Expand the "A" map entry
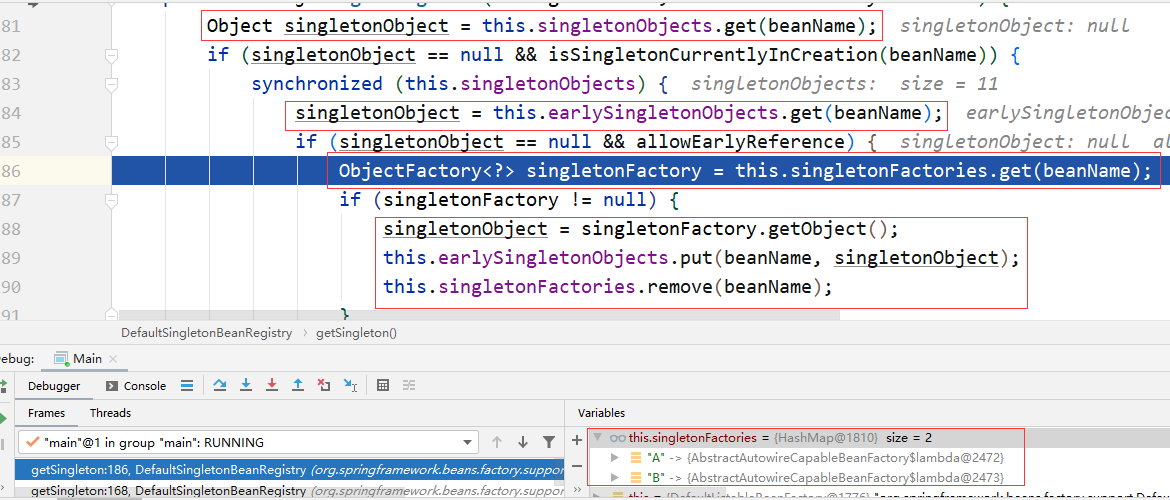The image size is (1170, 500). pyautogui.click(x=615, y=457)
